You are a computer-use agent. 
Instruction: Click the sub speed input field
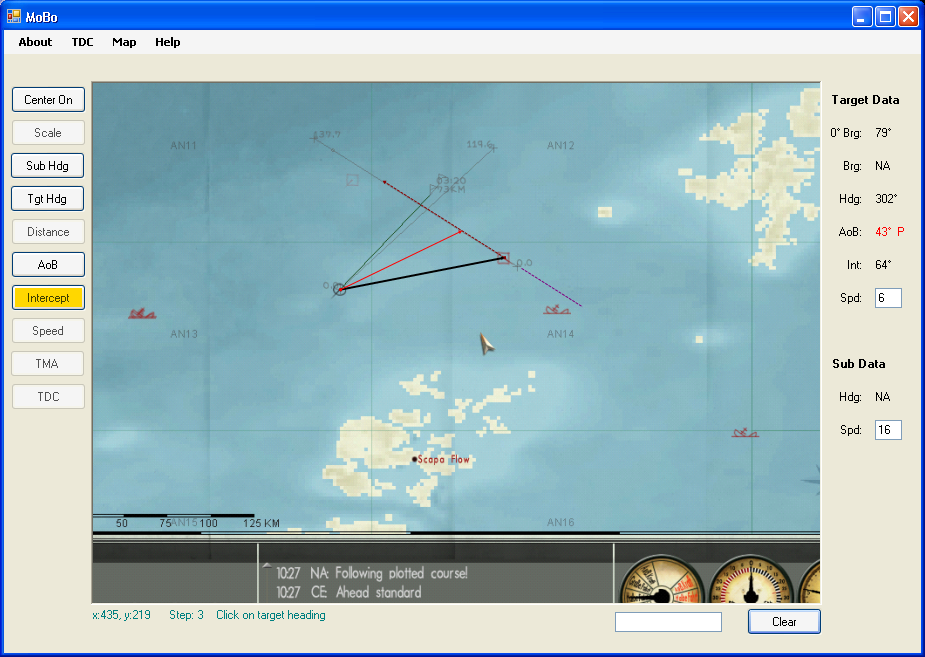point(888,430)
